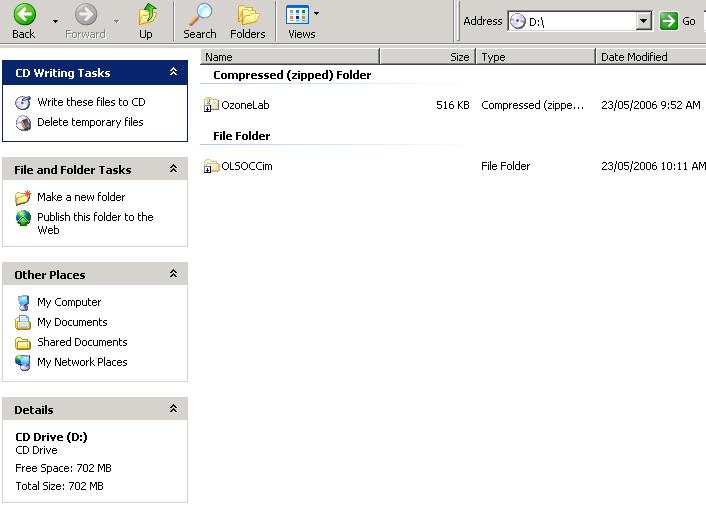Image resolution: width=706 pixels, height=513 pixels.
Task: Open My Network Places link
Action: 82,362
